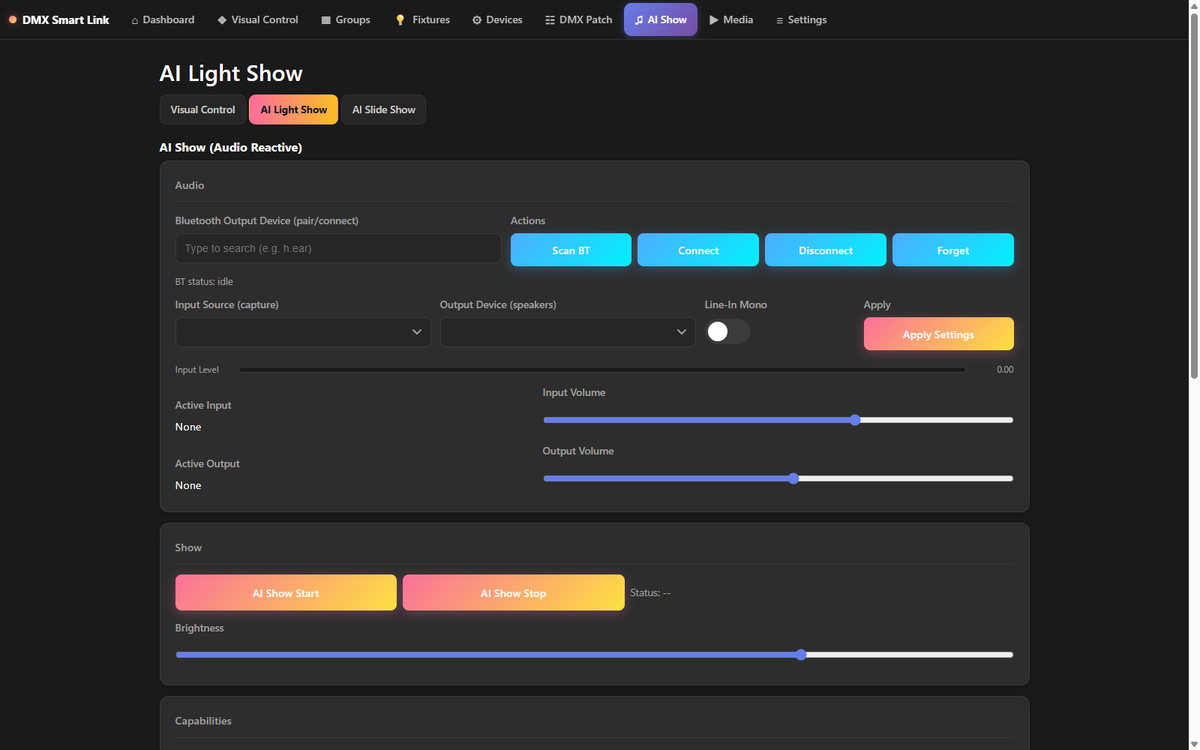The width and height of the screenshot is (1200, 750).
Task: Click the Brightness slider handle
Action: (x=801, y=655)
